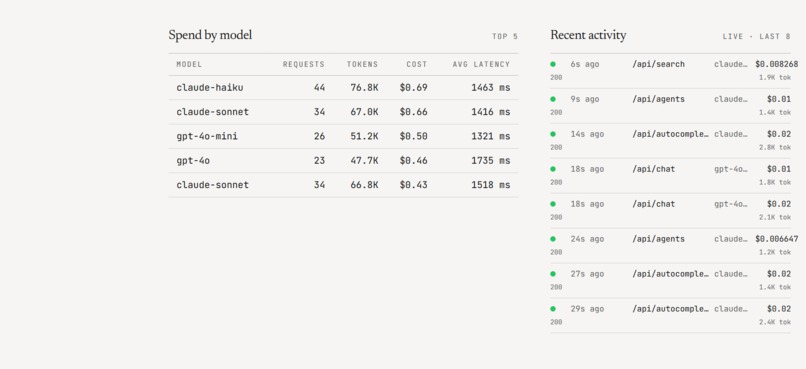Screen dimensions: 806x369
Task: Select claude-sonnet row with 67.0K tokens
Action: [343, 112]
